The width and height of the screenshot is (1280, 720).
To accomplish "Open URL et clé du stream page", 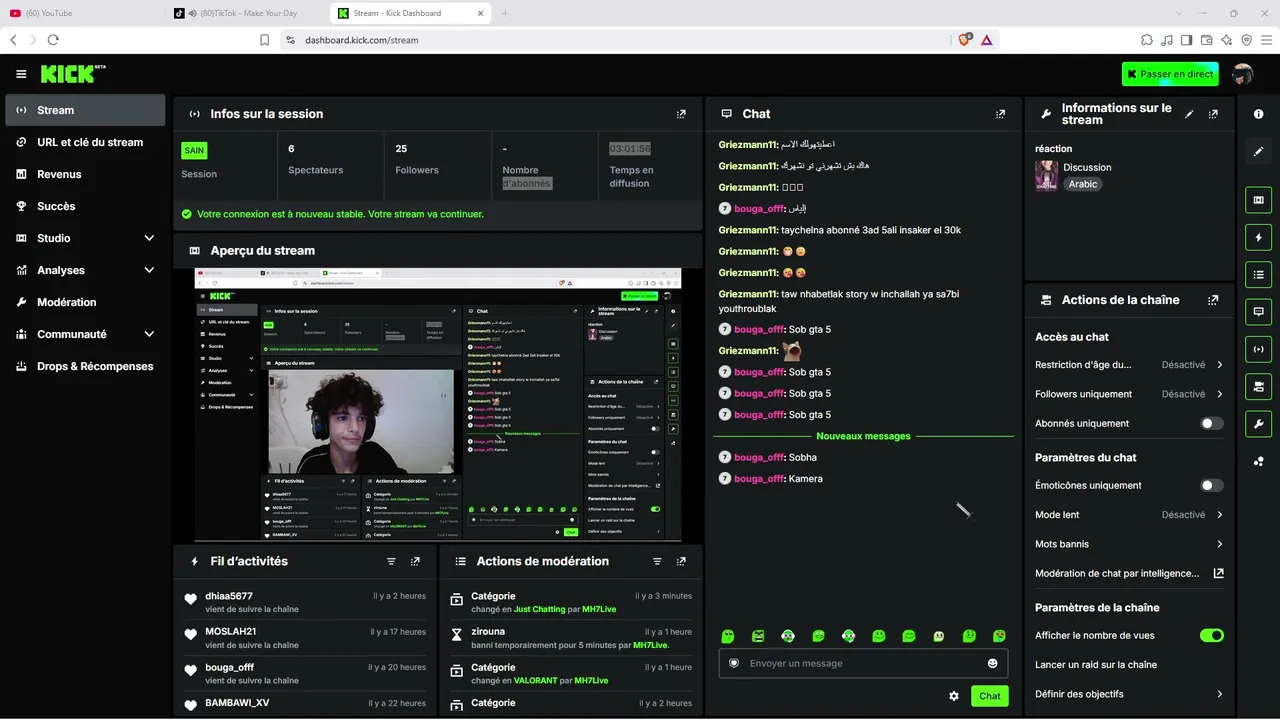I will tap(85, 142).
